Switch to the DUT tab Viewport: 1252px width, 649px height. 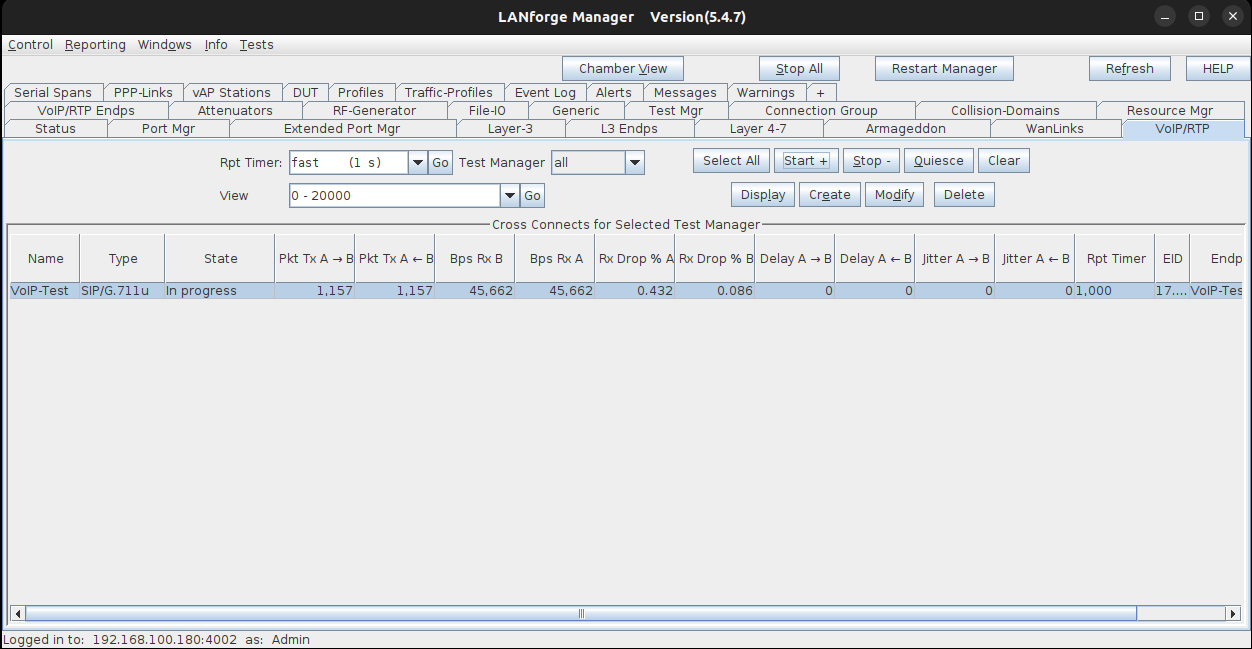(305, 92)
